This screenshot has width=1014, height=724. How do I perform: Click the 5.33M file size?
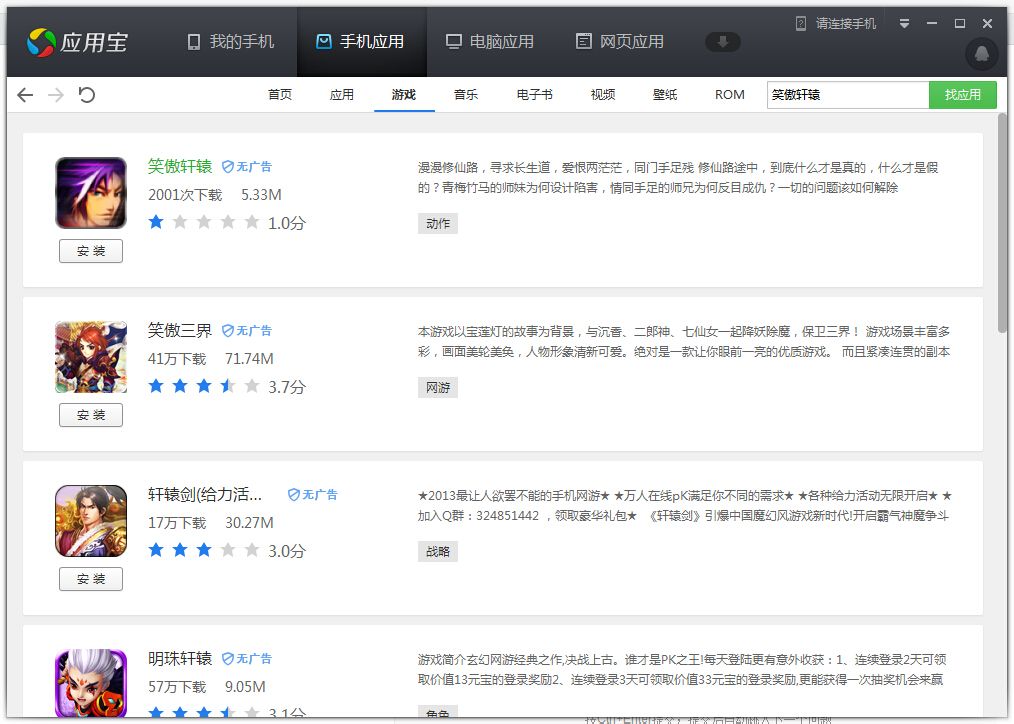(261, 195)
